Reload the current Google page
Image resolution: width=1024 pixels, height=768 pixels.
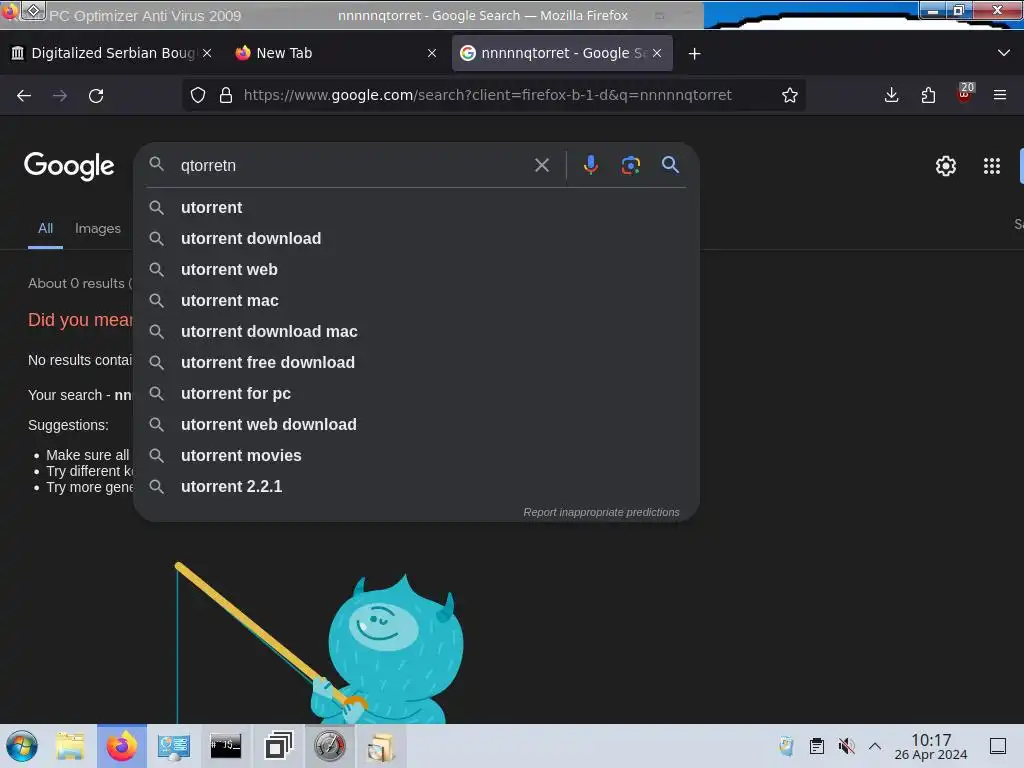pos(96,95)
